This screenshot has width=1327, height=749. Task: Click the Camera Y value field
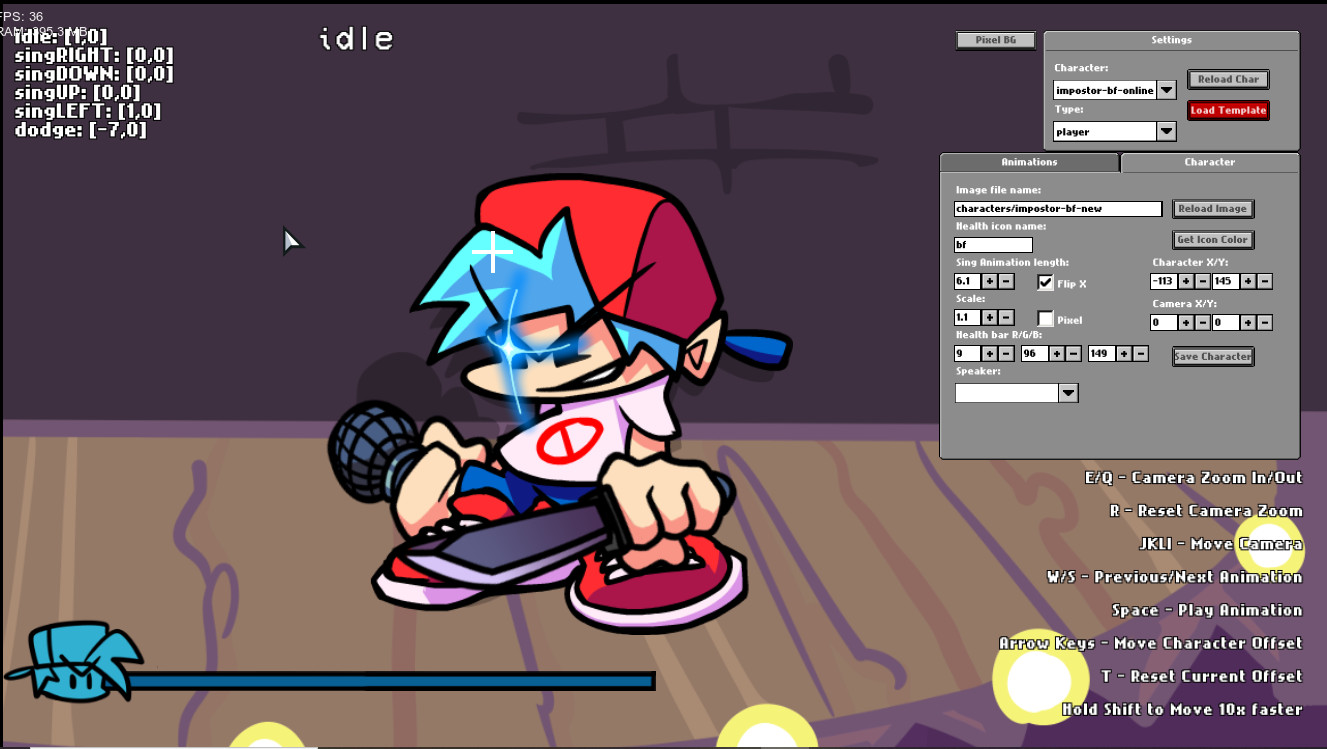tap(1227, 323)
